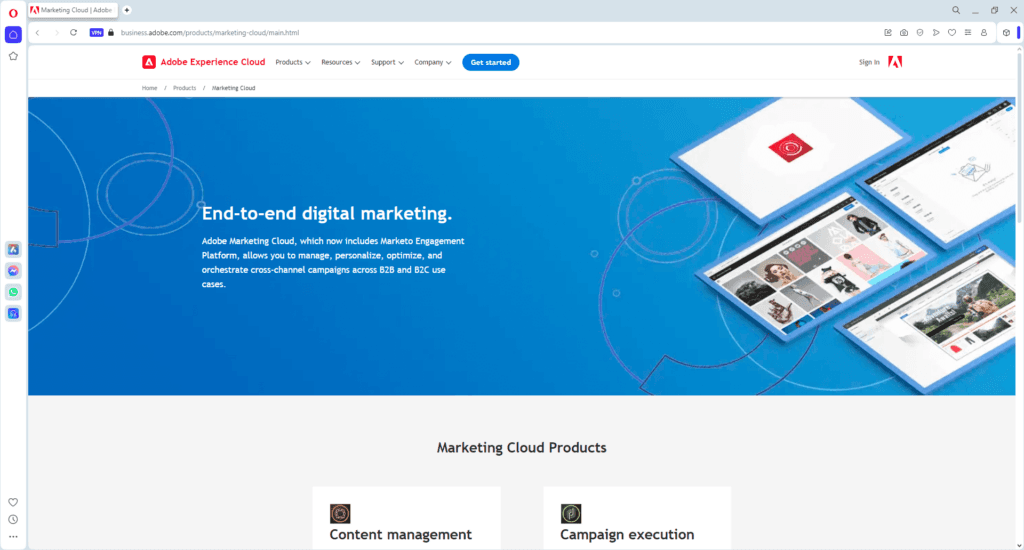Open a new tab with plus button
The width and height of the screenshot is (1024, 550).
[x=127, y=10]
